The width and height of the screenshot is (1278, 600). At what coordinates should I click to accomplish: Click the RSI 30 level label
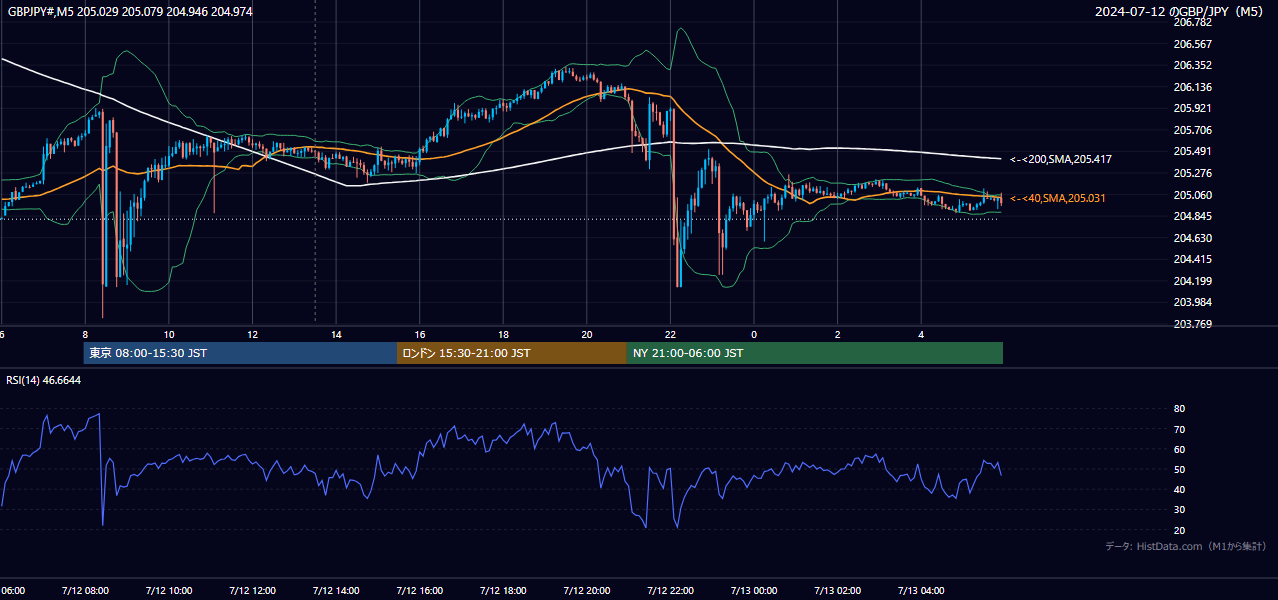pos(1179,510)
